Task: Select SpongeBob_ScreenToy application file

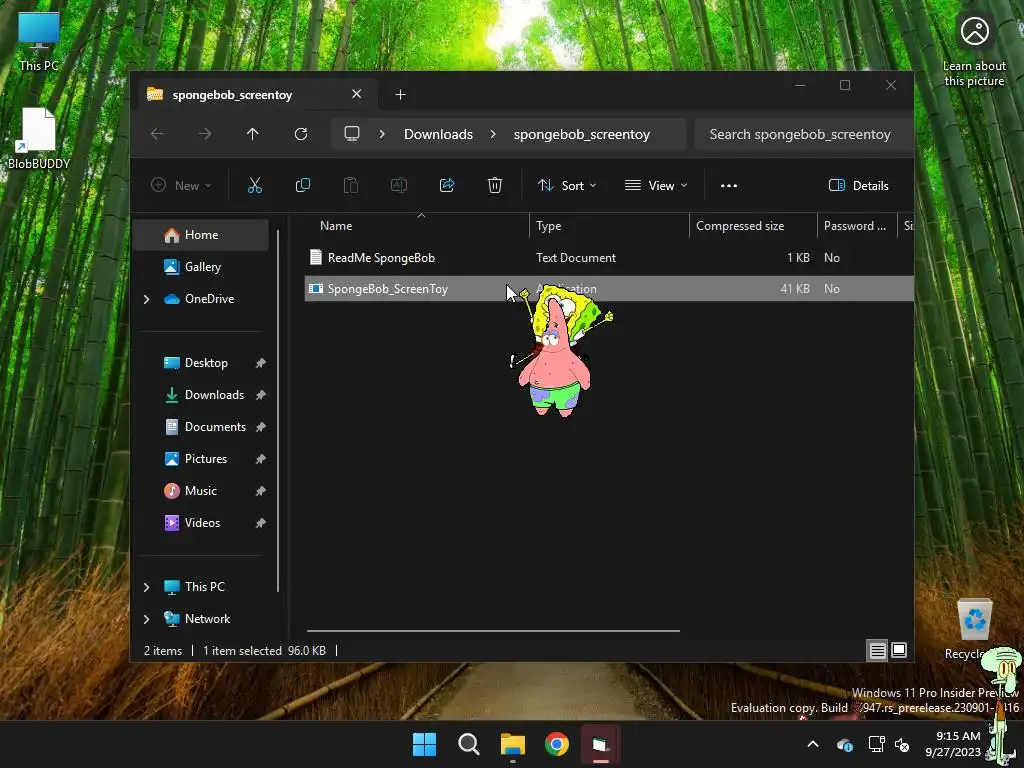Action: [609, 289]
